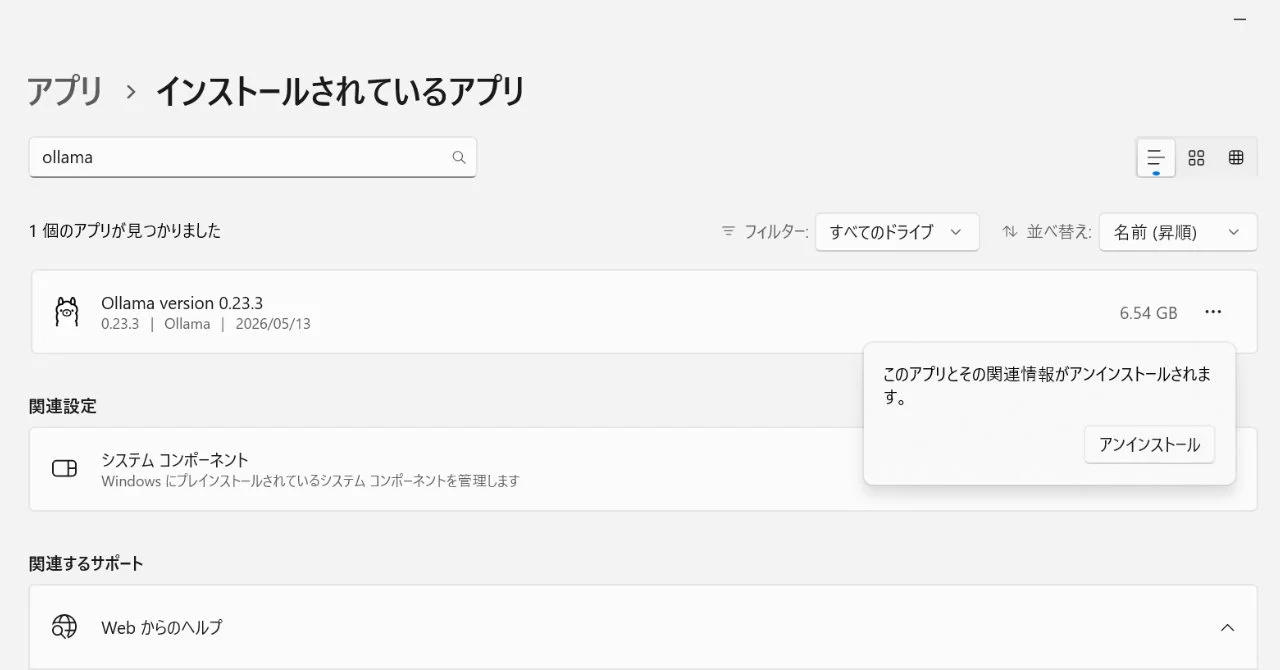
Task: Open the 名前 (昇順) sort dropdown
Action: (1178, 231)
